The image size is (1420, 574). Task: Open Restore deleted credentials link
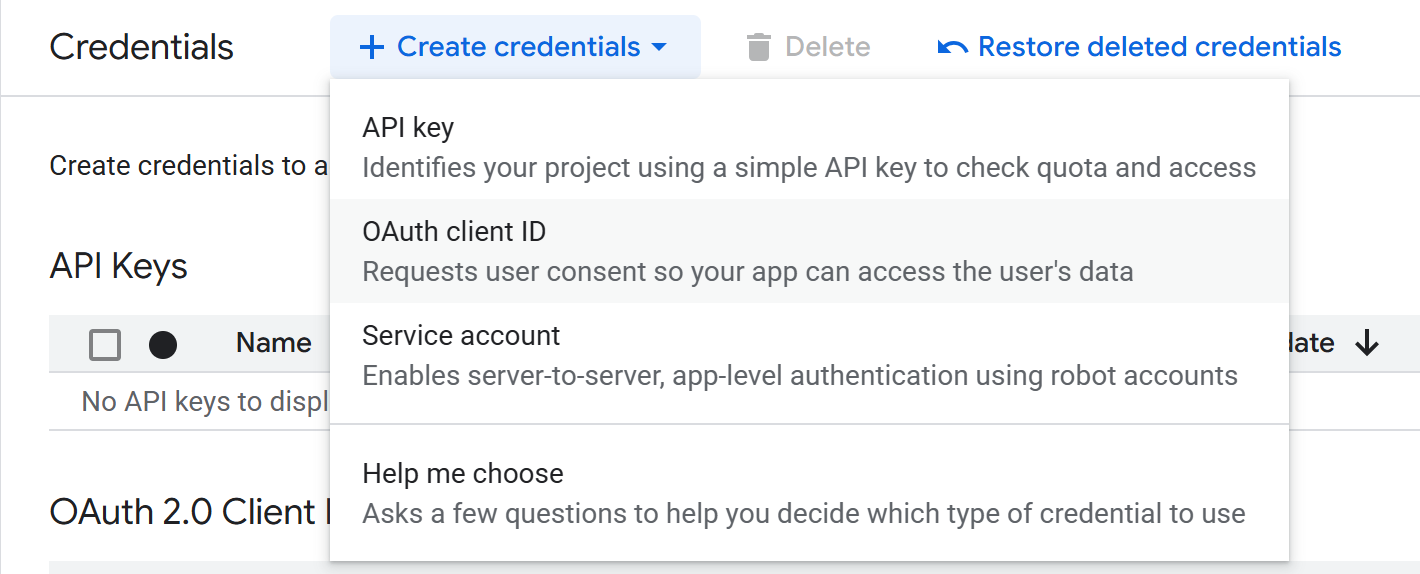[1159, 47]
